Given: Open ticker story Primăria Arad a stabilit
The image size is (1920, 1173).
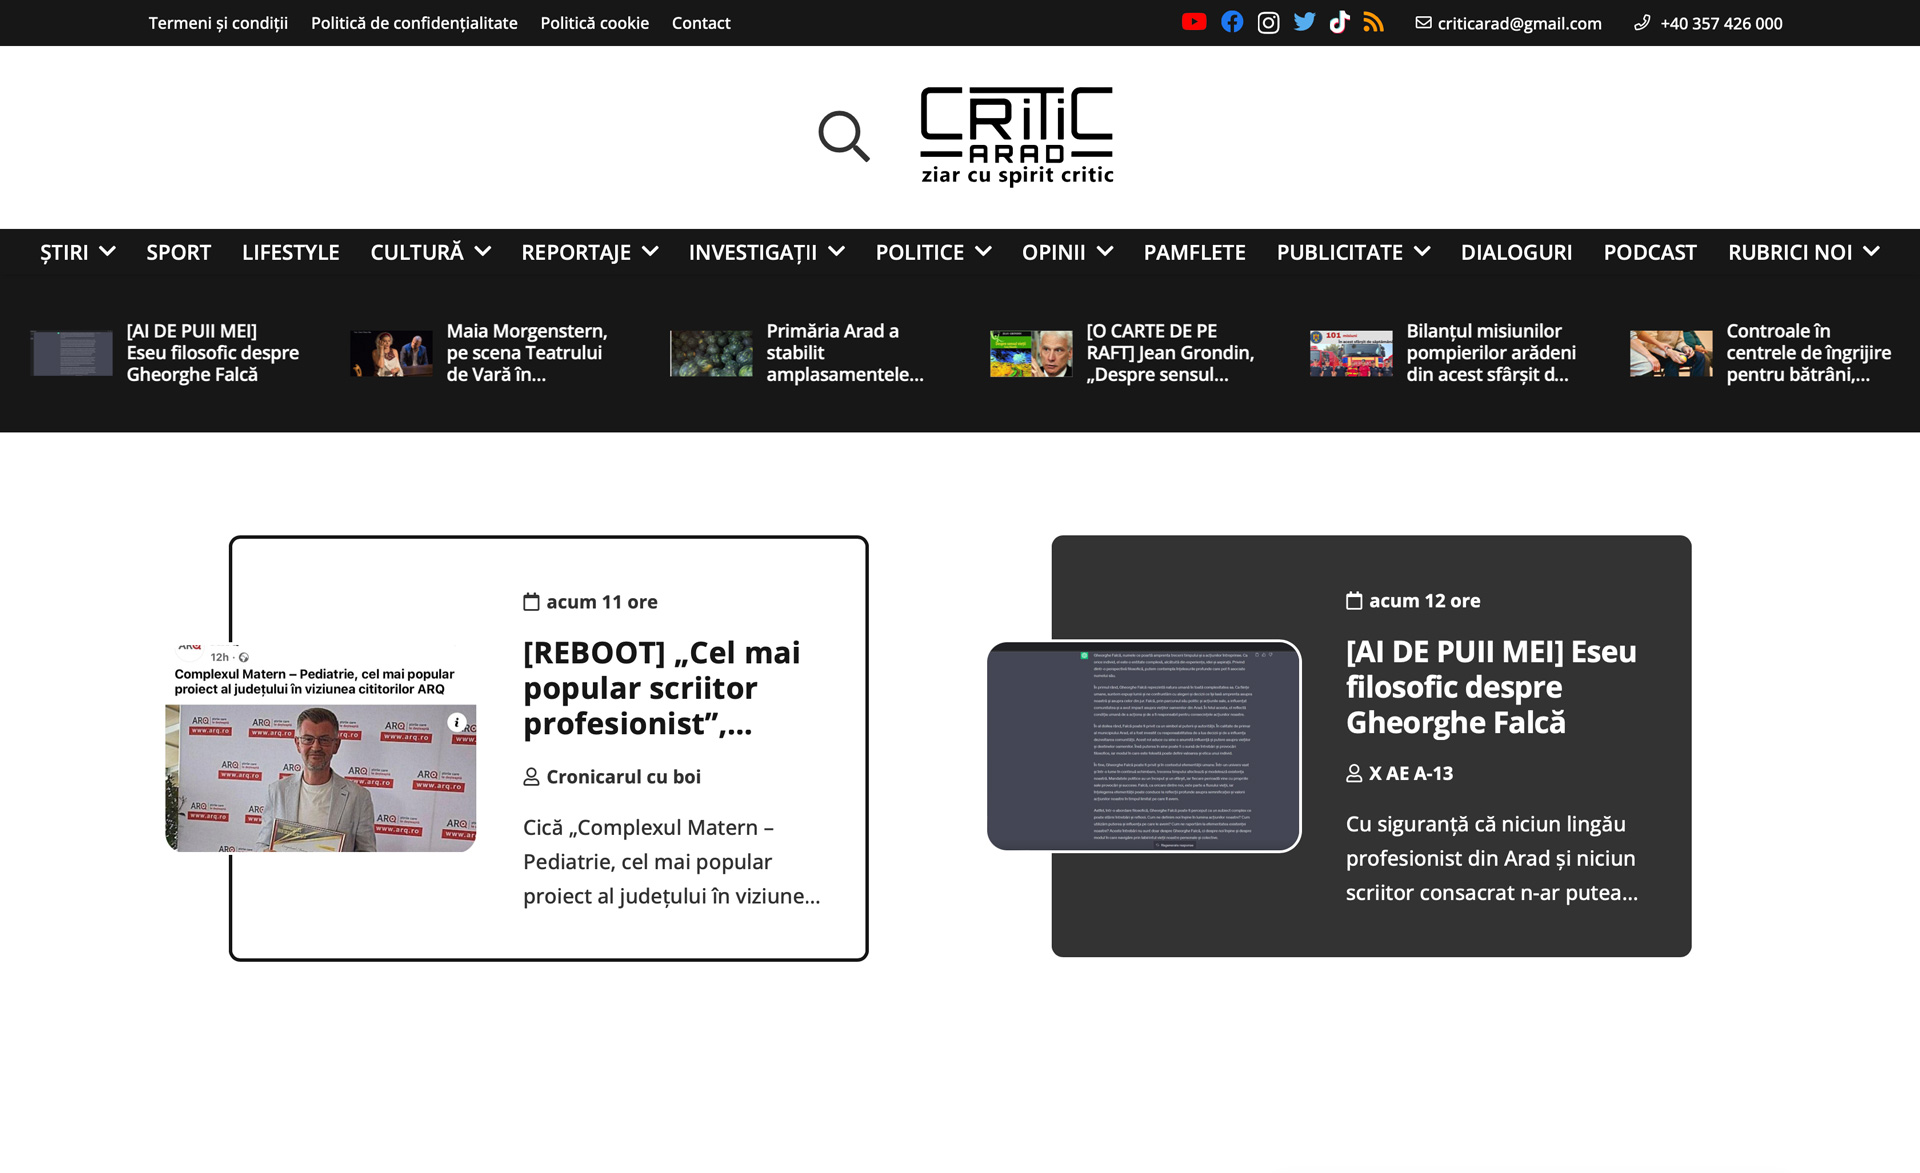Looking at the screenshot, I should 845,353.
